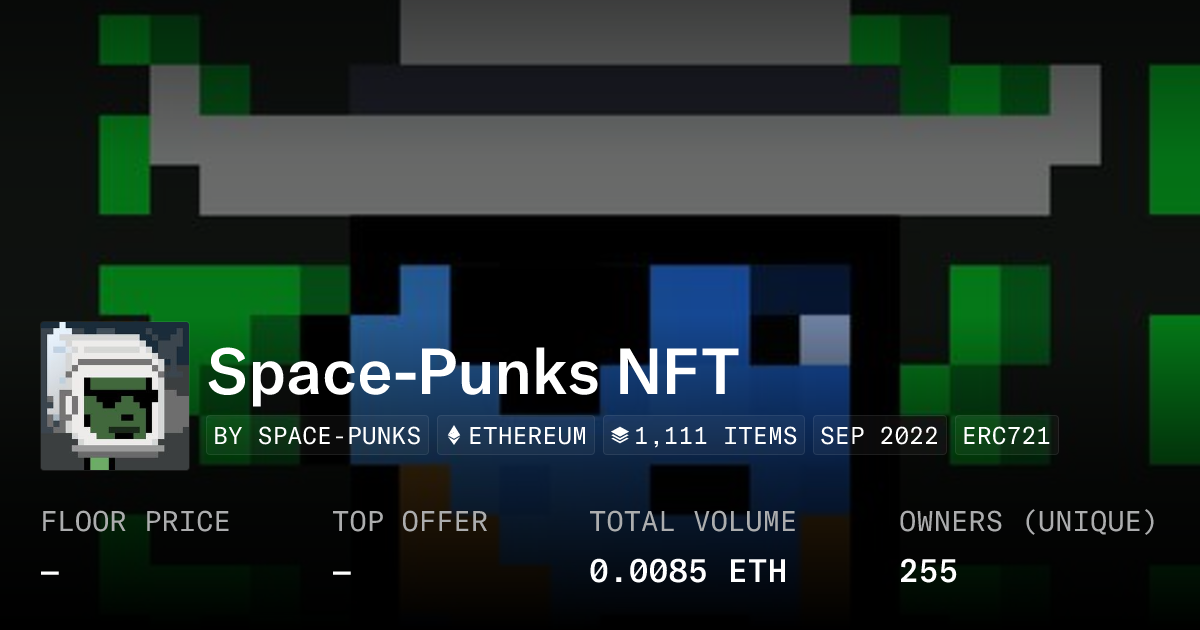The width and height of the screenshot is (1200, 630).
Task: Select the FLOOR PRICE stat label
Action: pos(136,521)
